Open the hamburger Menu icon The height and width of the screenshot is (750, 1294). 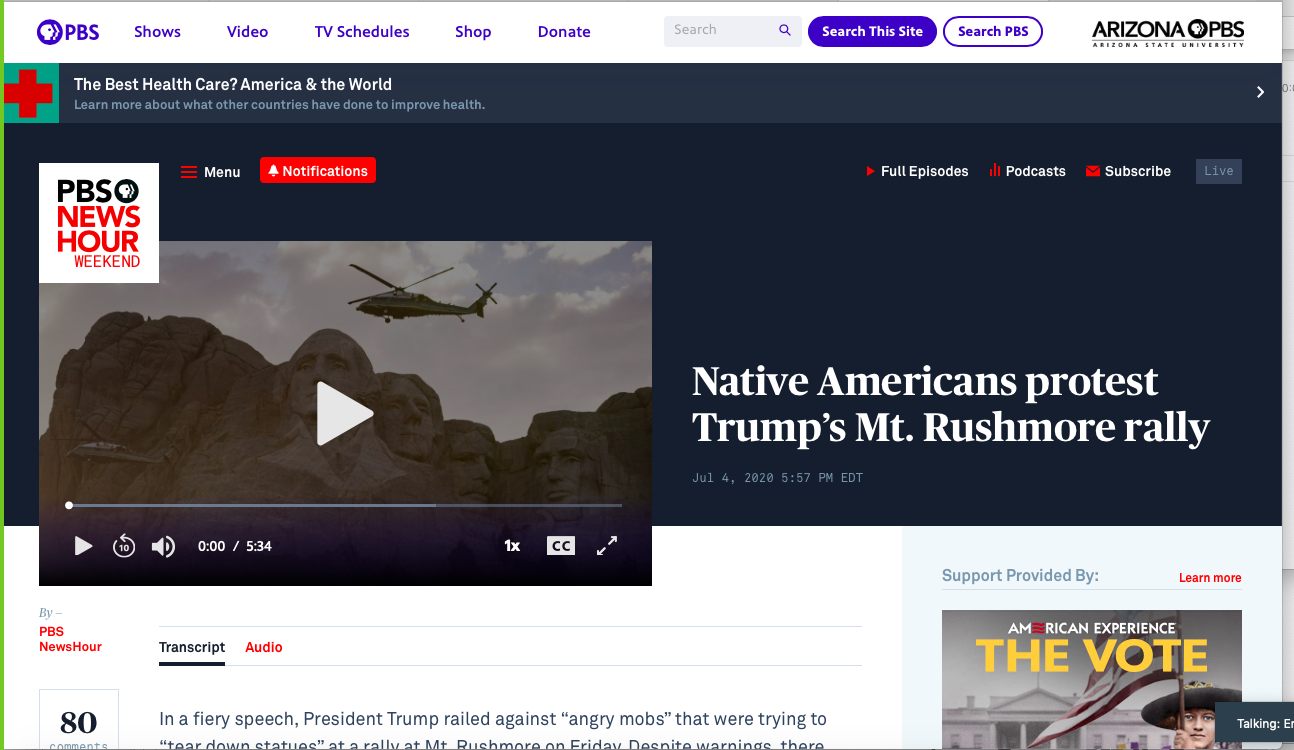[x=189, y=172]
